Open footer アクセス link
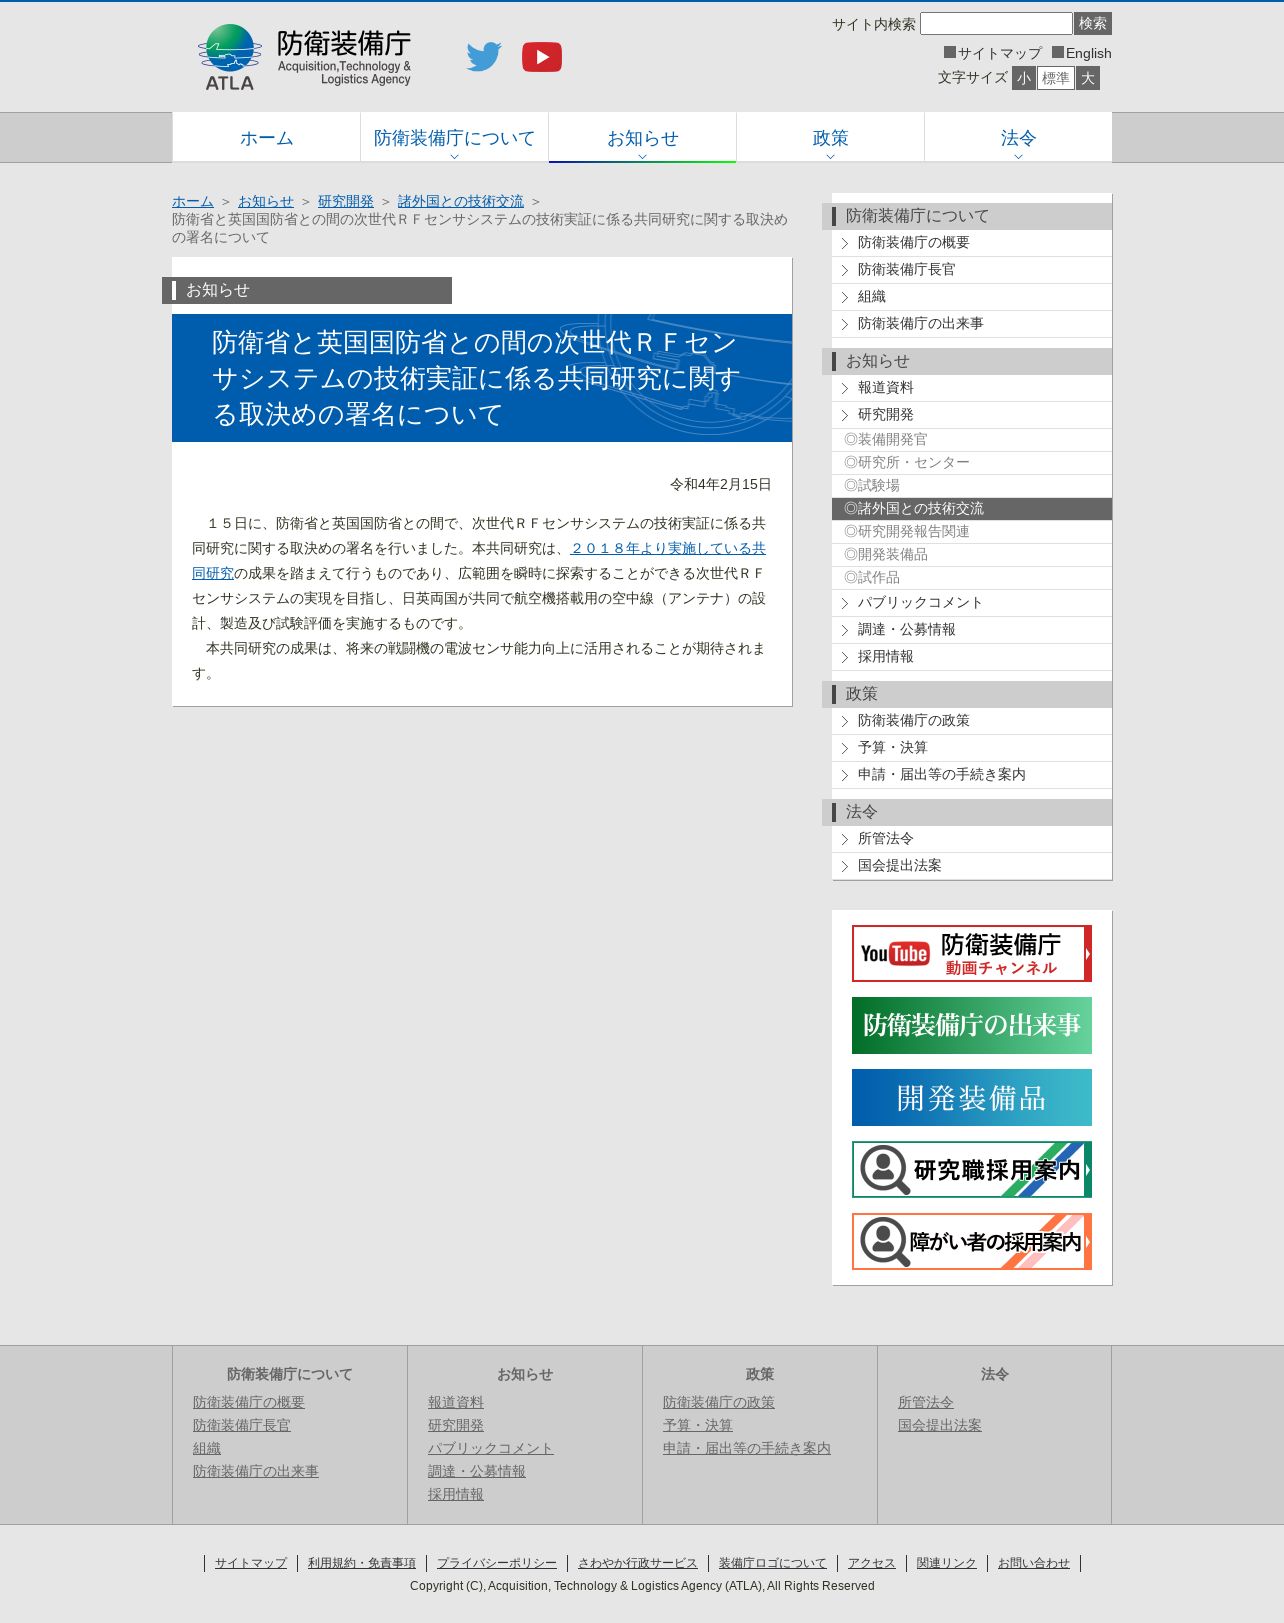The height and width of the screenshot is (1623, 1284). tap(872, 1563)
